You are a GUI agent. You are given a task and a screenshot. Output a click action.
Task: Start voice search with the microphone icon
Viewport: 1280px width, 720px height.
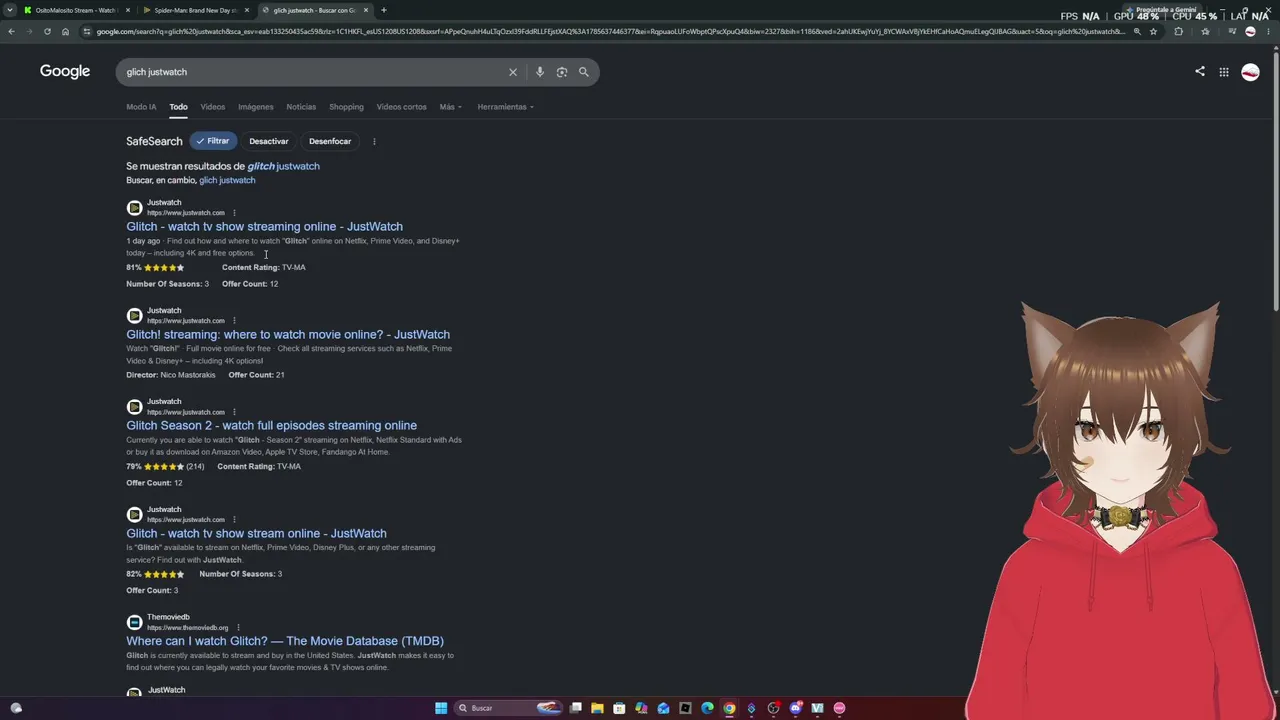click(540, 72)
